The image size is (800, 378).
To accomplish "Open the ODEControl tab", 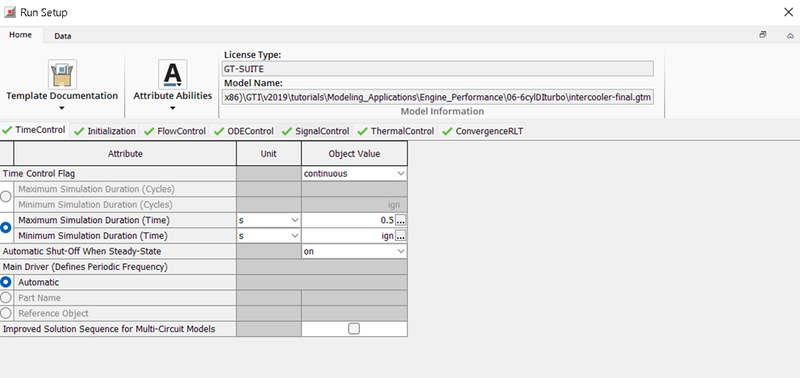I will pos(244,131).
